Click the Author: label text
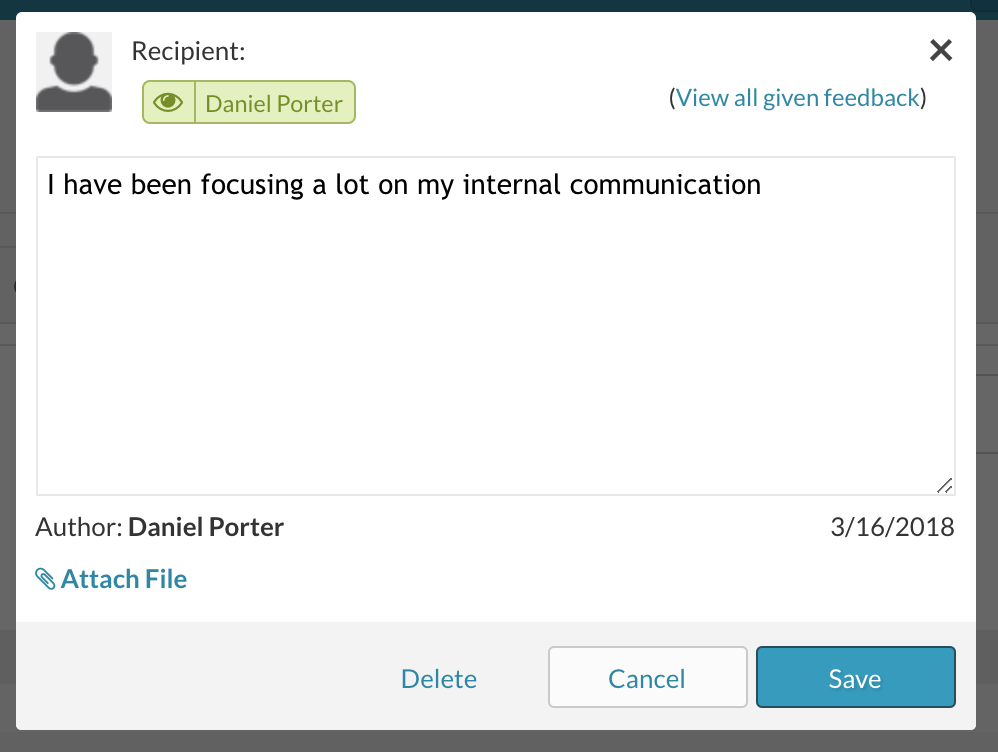Image resolution: width=998 pixels, height=752 pixels. 79,527
